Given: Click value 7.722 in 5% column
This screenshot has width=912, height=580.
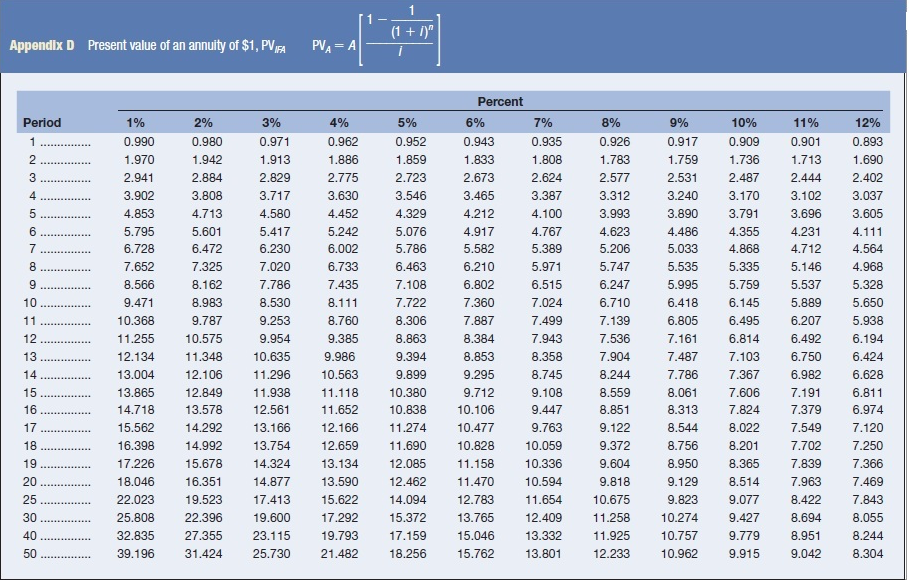Looking at the screenshot, I should click(411, 303).
